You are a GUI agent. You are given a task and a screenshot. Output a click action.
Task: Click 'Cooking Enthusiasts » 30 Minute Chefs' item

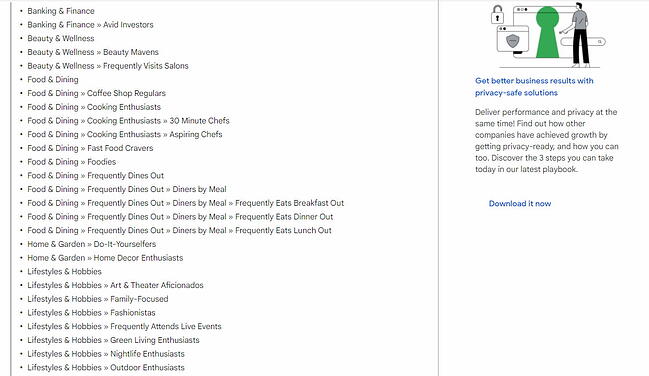pos(128,121)
